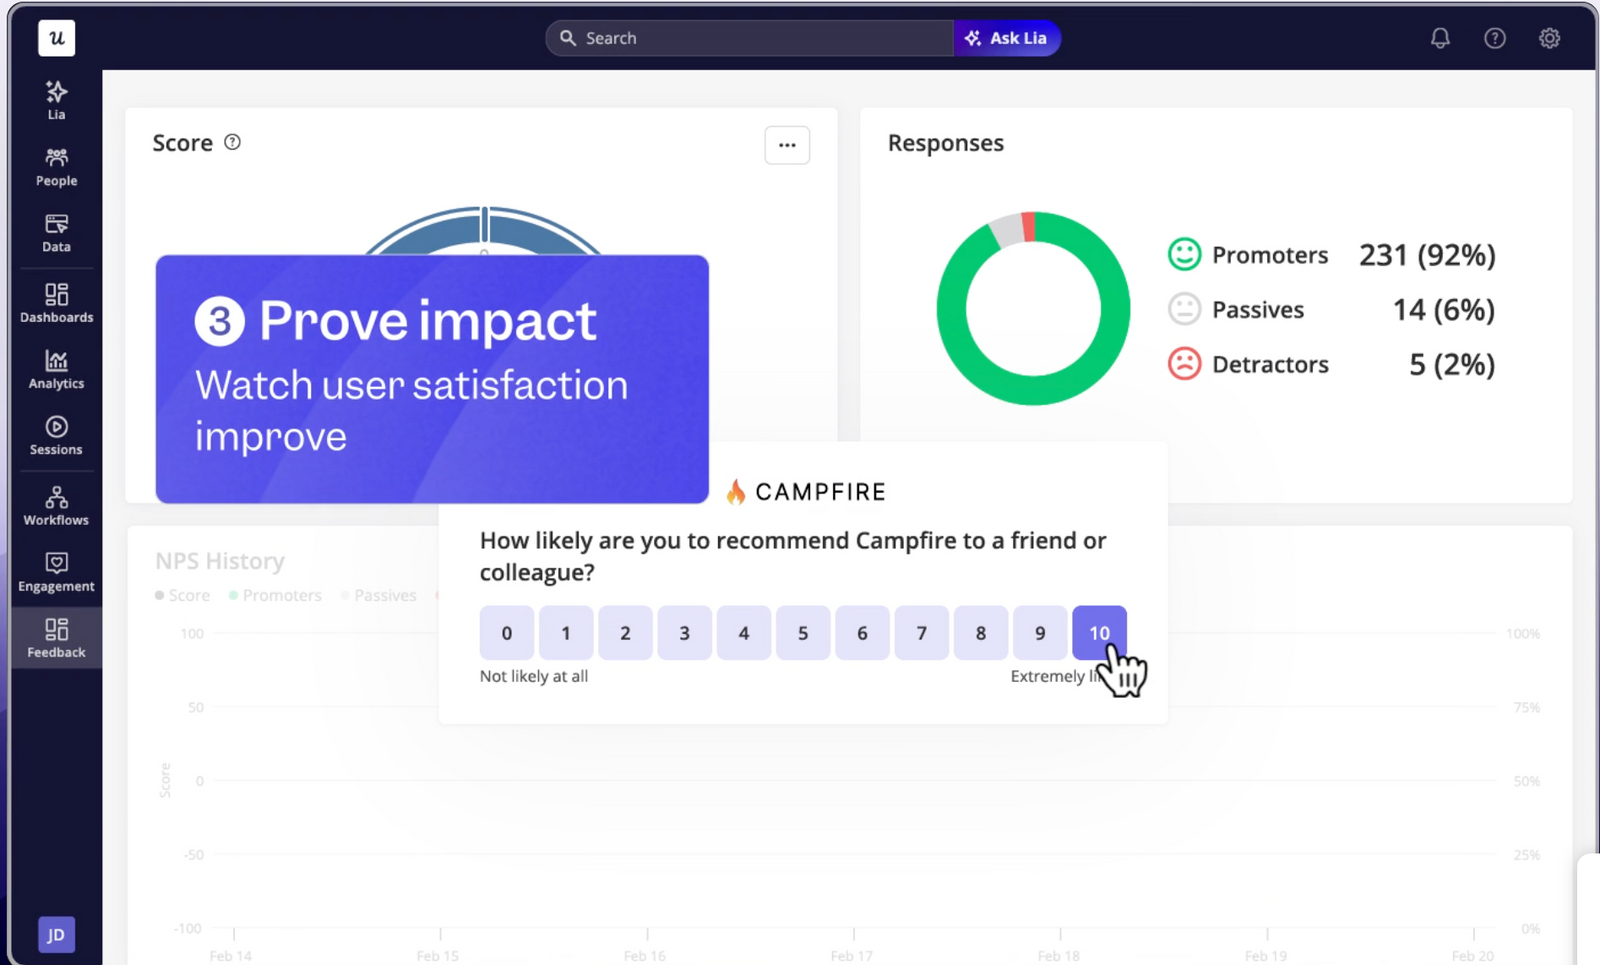Select rating 1 in the survey

(x=566, y=633)
